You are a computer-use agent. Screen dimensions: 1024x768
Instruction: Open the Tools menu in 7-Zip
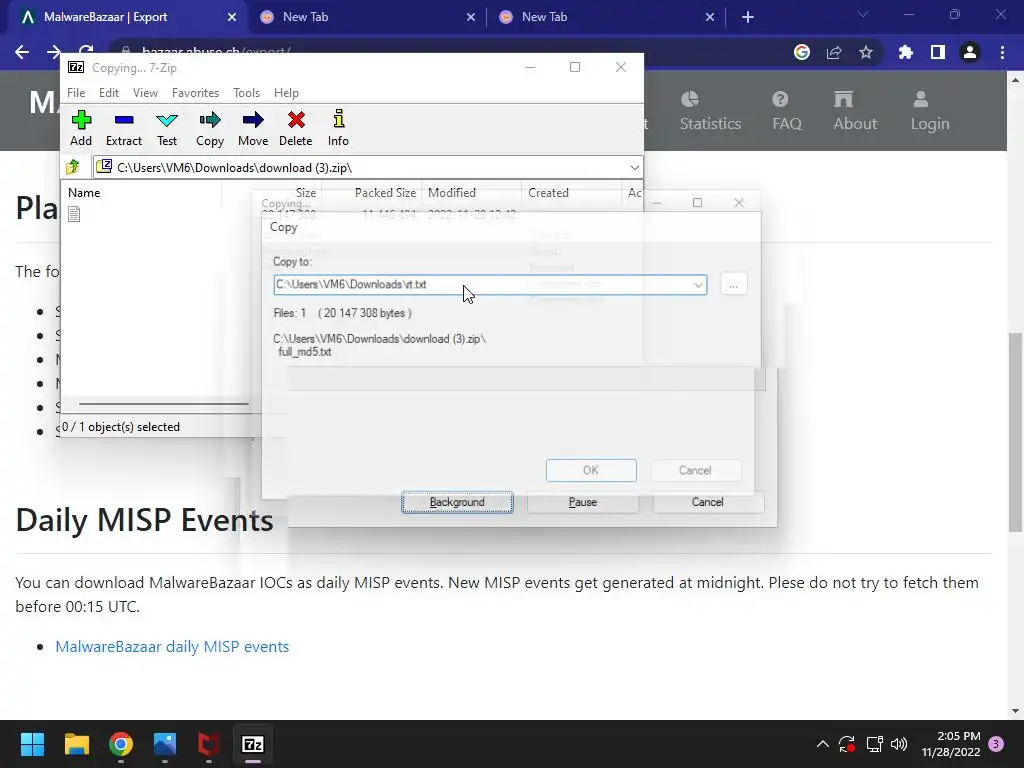(x=246, y=93)
